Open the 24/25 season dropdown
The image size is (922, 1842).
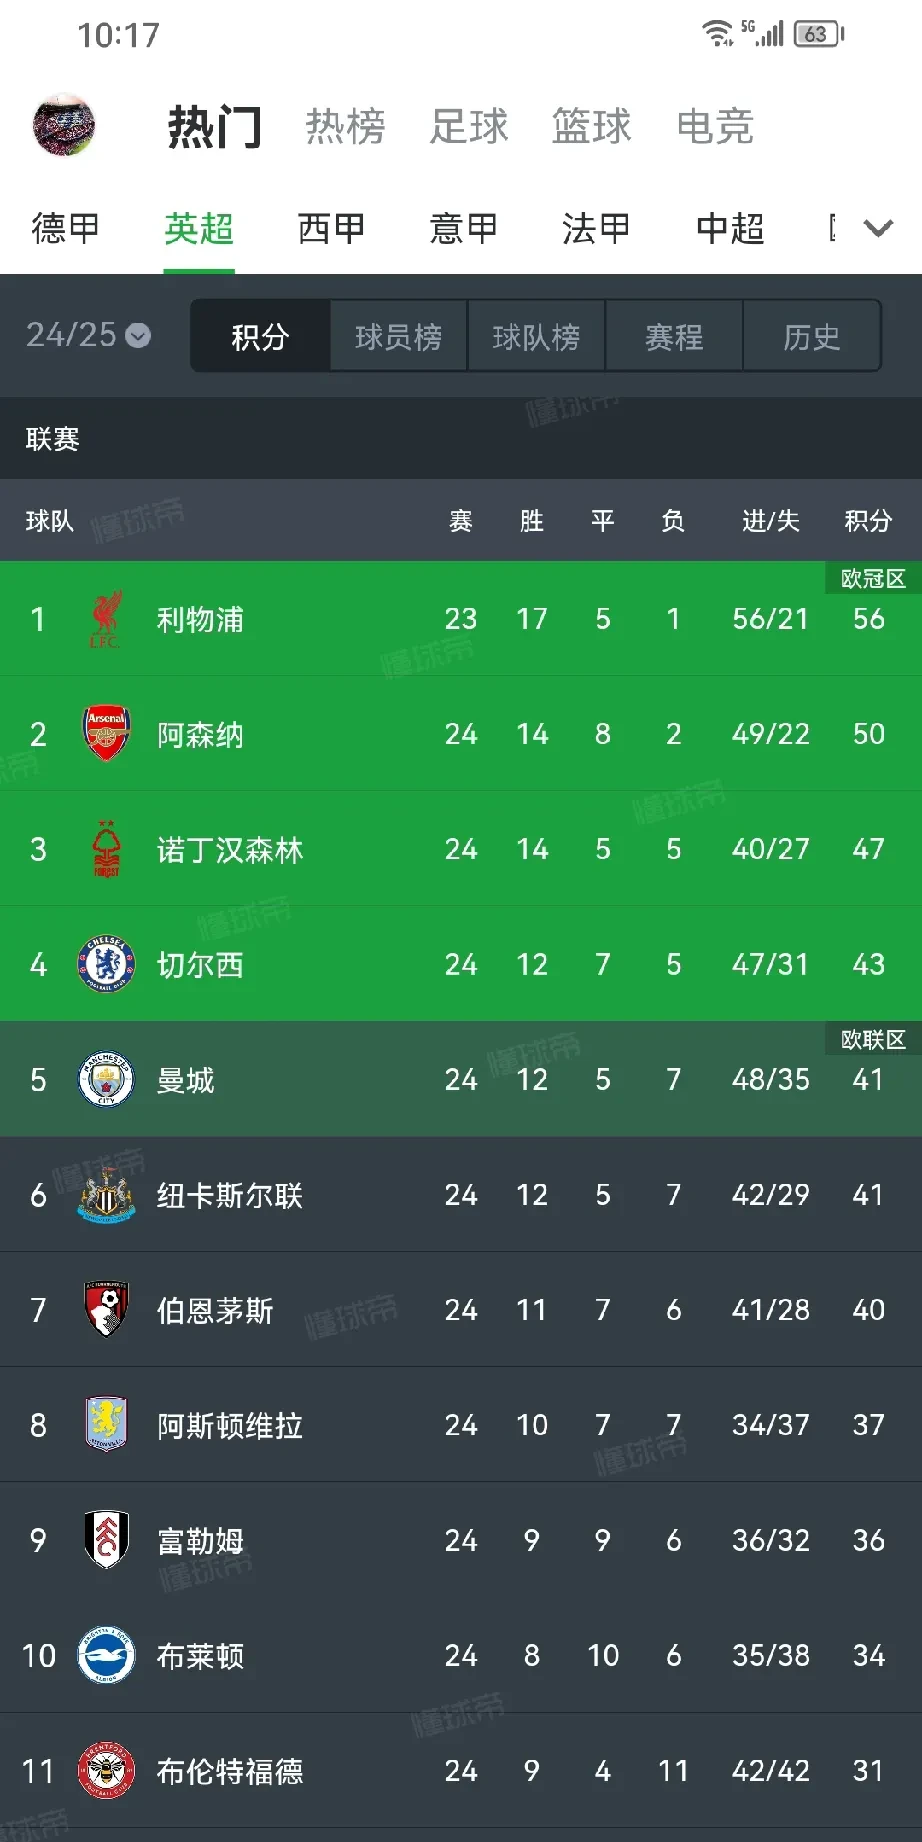[x=88, y=335]
